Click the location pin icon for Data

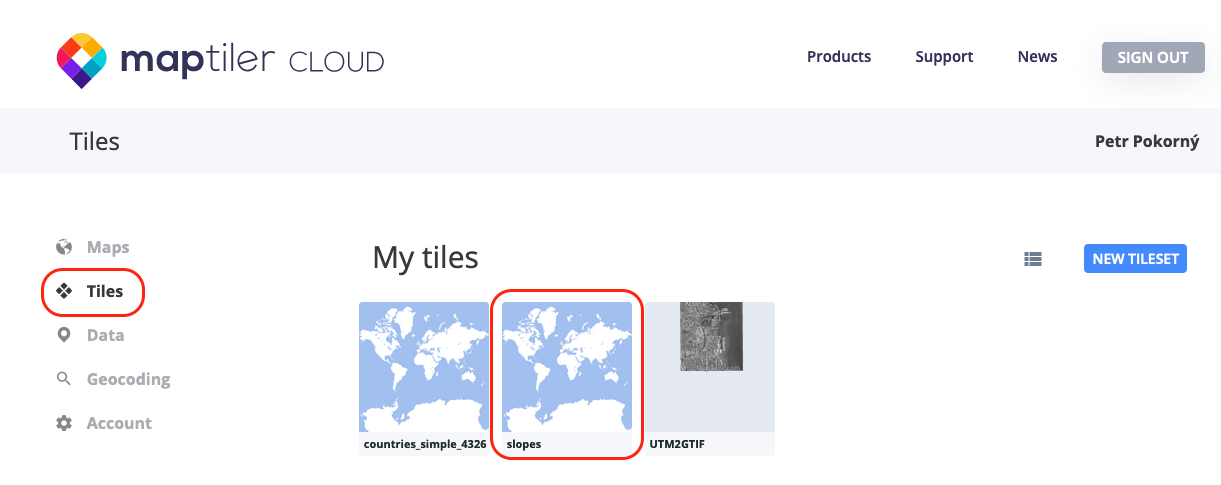coord(64,335)
